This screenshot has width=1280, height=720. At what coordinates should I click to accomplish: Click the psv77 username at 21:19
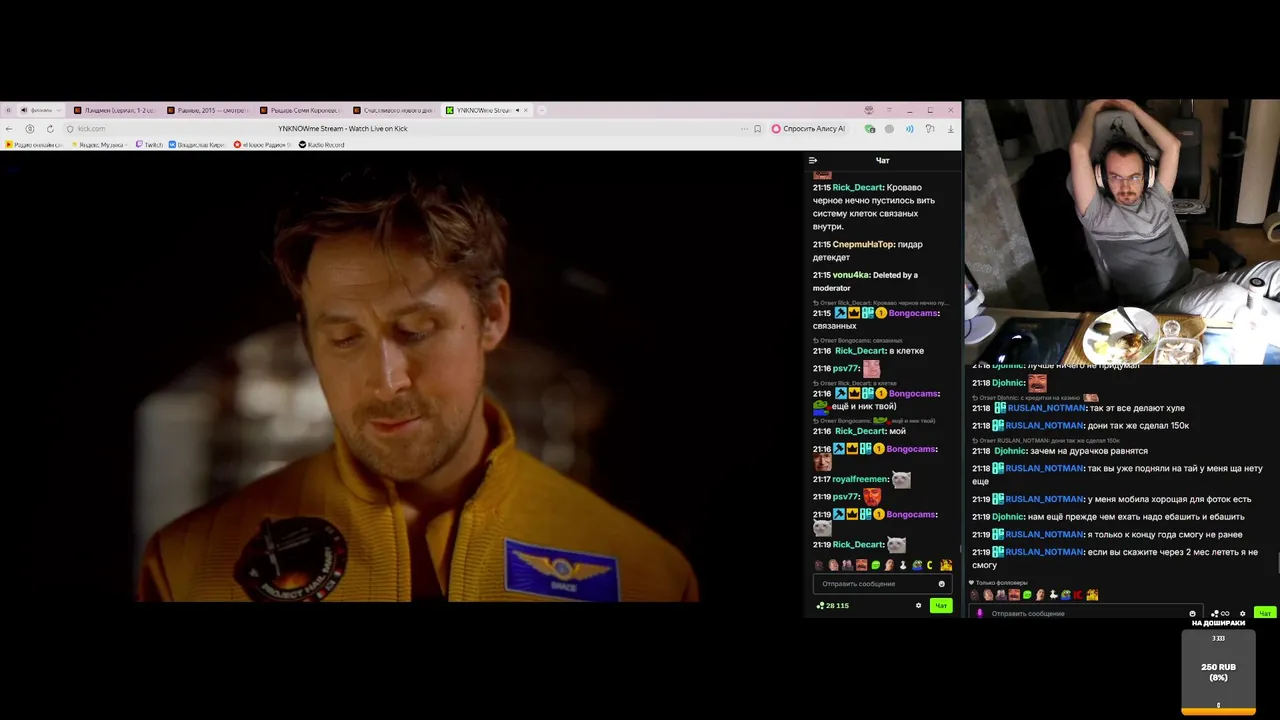point(845,497)
